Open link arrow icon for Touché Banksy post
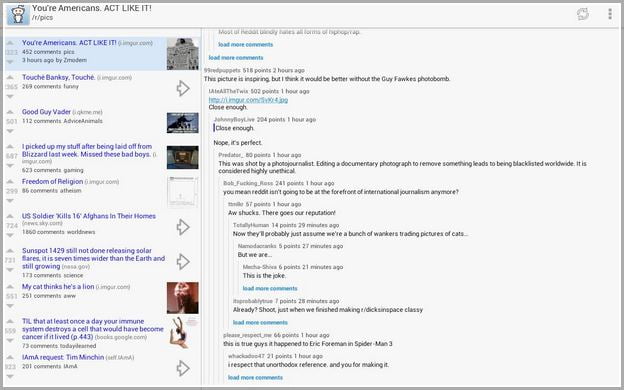This screenshot has height=390, width=624. [183, 88]
